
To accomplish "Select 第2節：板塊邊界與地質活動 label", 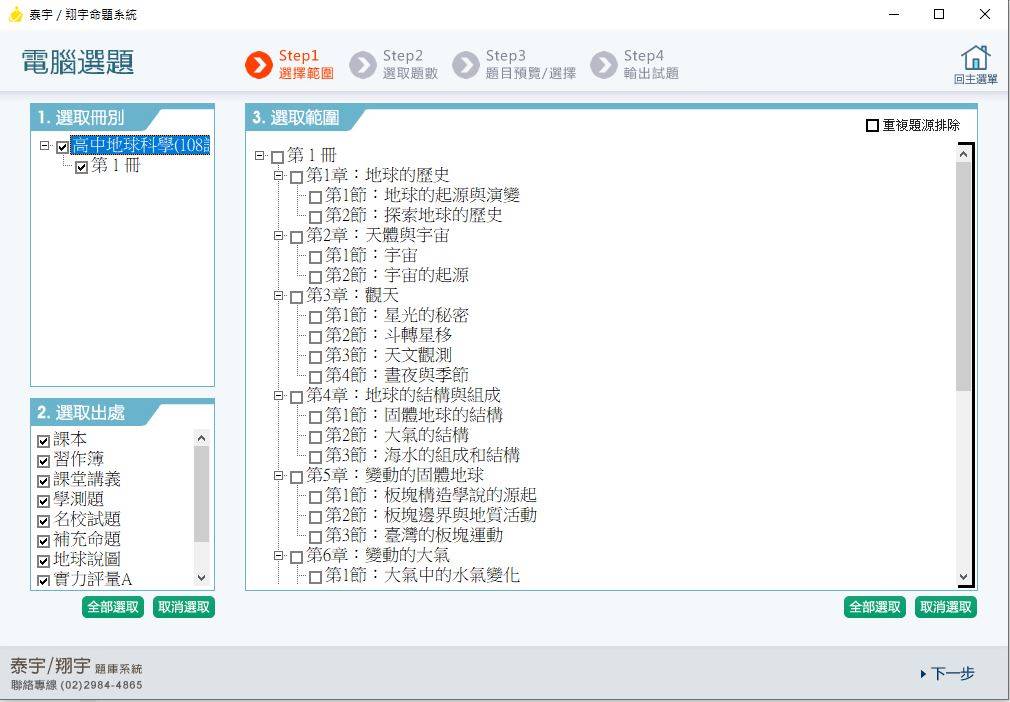I will click(x=430, y=515).
